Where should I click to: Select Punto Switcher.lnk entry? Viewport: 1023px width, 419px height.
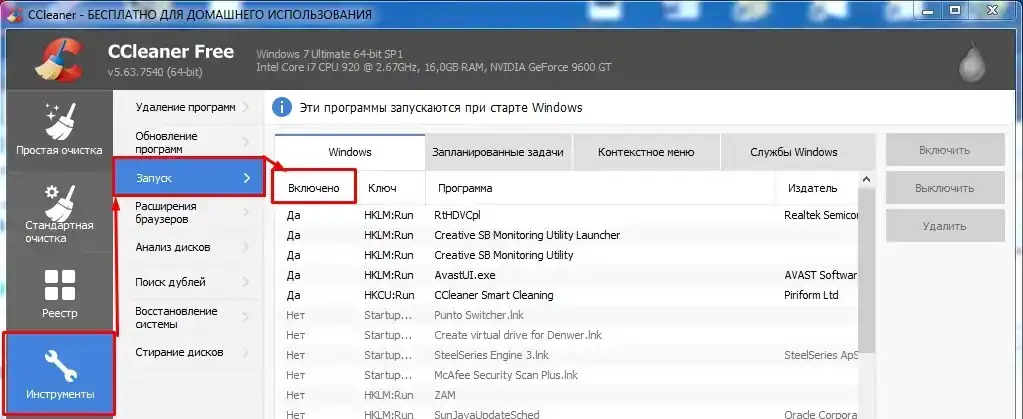pyautogui.click(x=566, y=315)
